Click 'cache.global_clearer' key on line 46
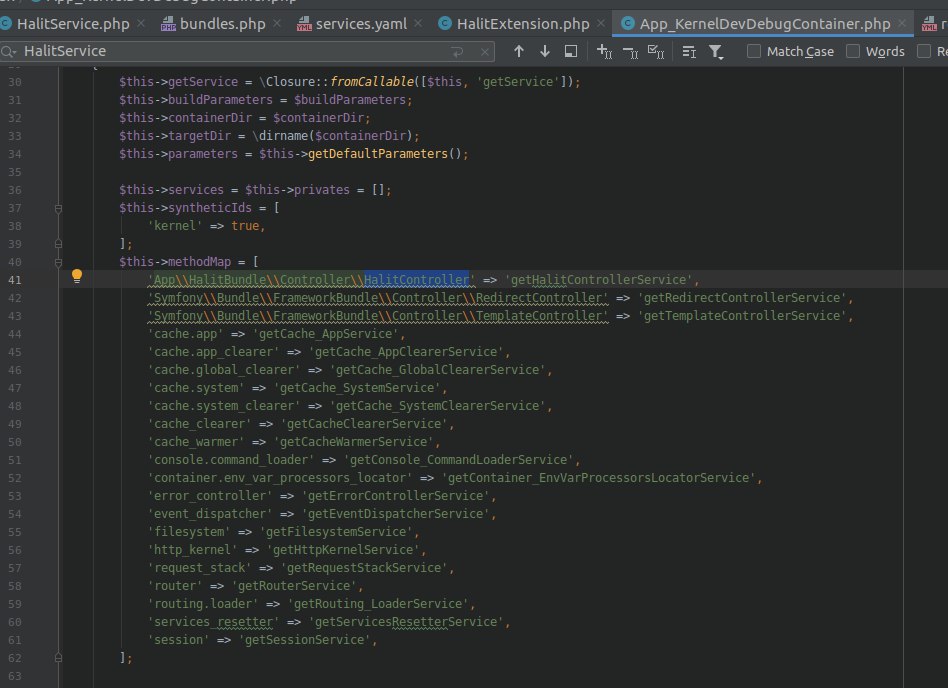The width and height of the screenshot is (948, 688). 224,370
